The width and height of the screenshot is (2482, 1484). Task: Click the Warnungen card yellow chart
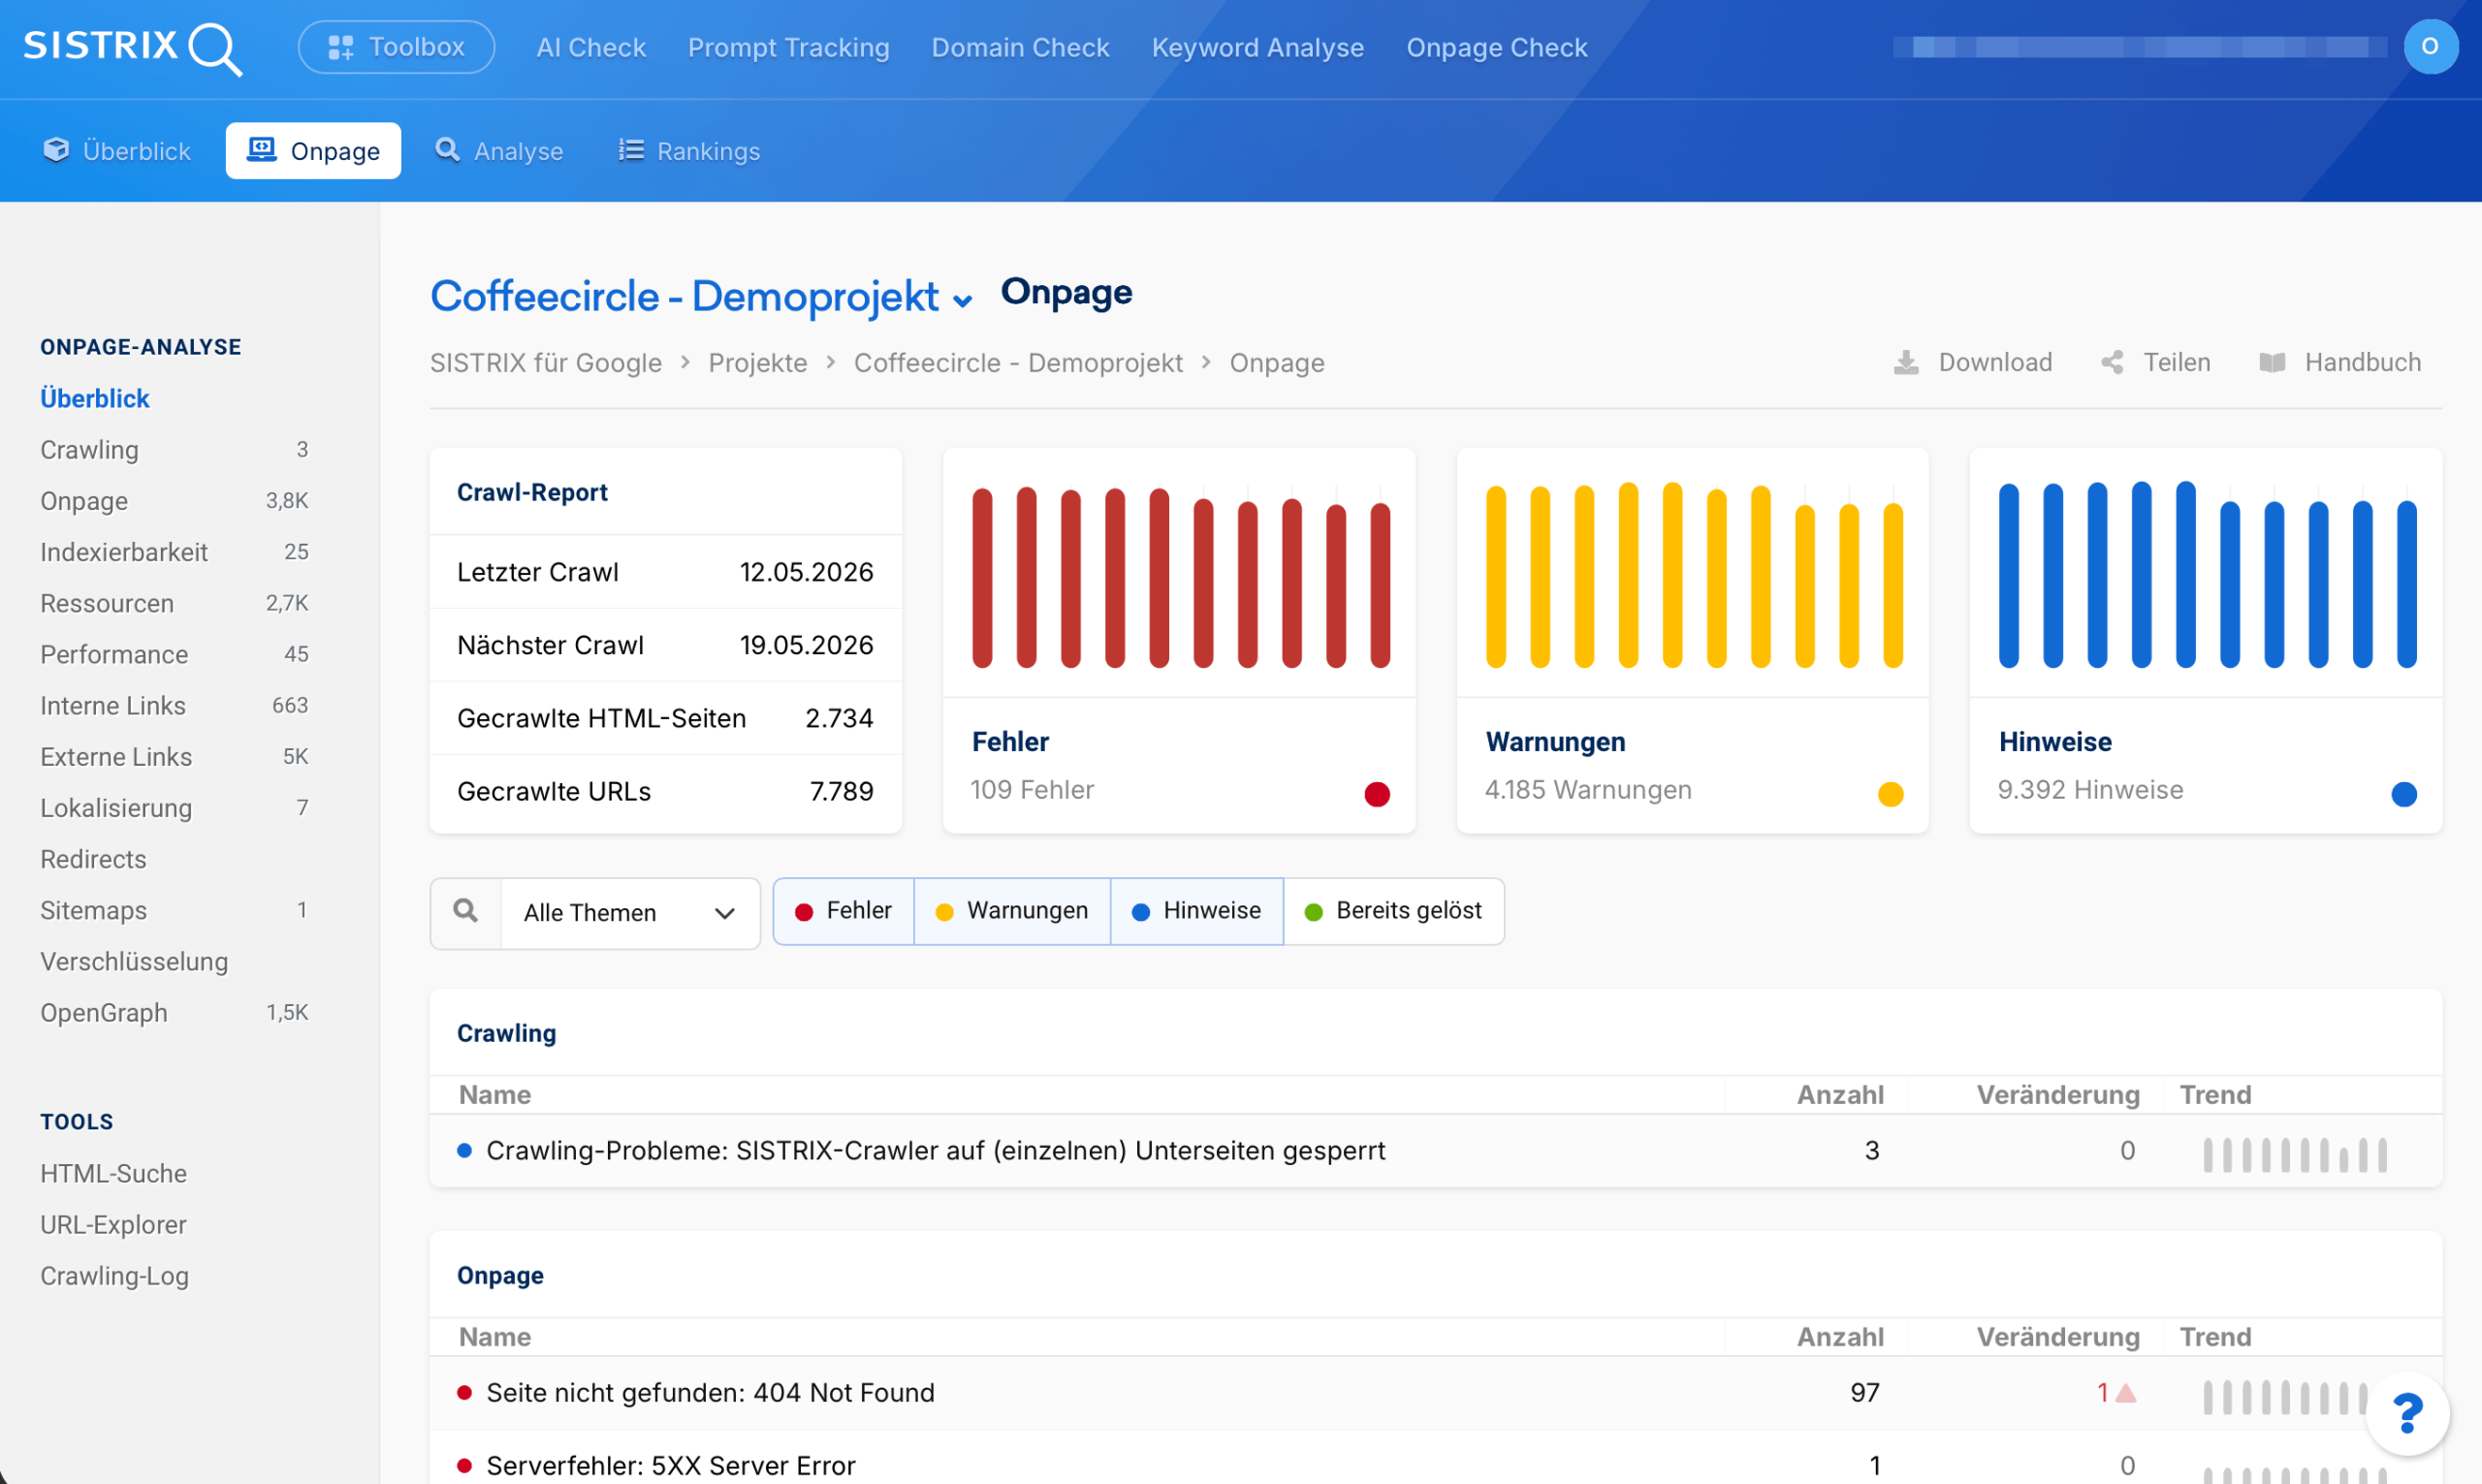tap(1693, 575)
